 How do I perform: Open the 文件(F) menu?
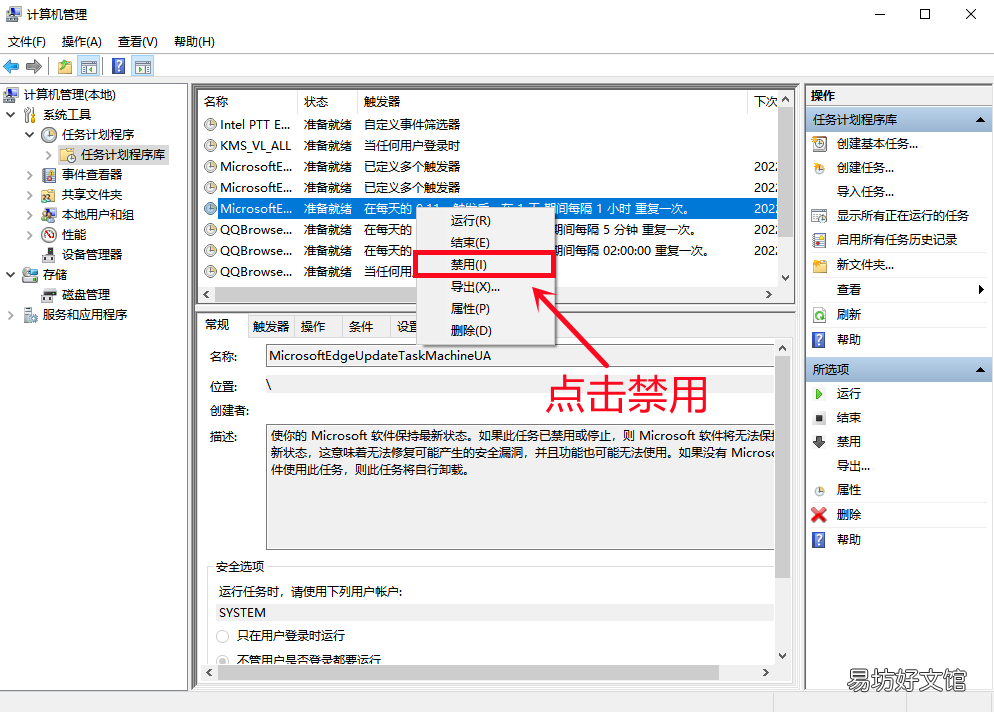tap(27, 42)
